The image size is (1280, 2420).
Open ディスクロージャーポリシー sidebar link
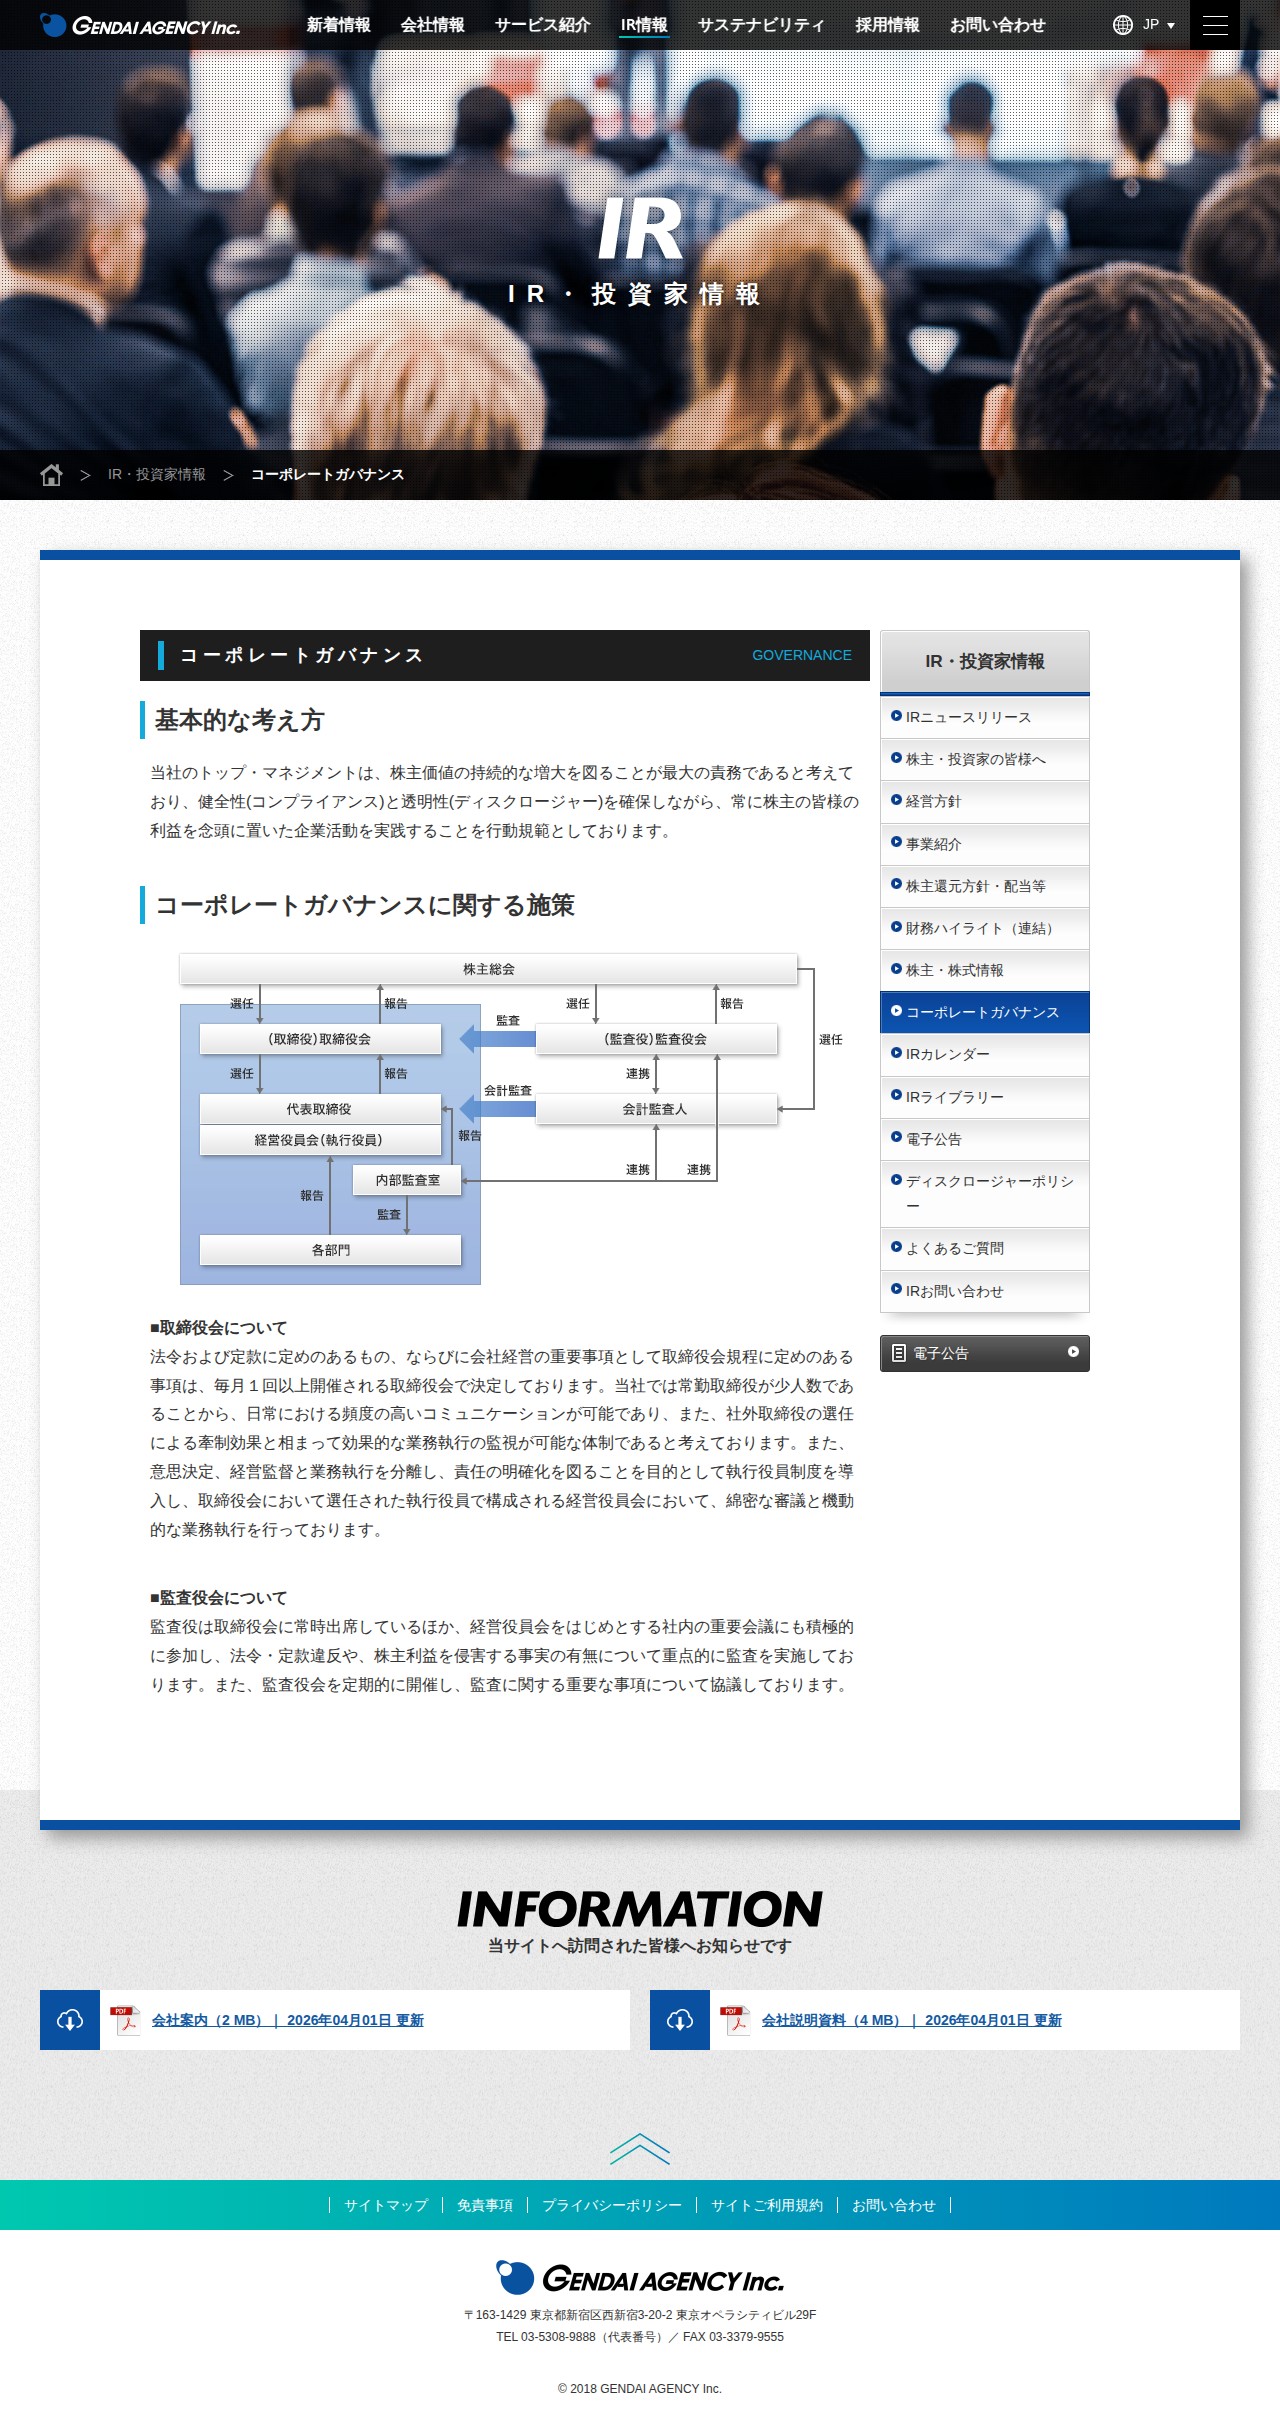point(985,1193)
